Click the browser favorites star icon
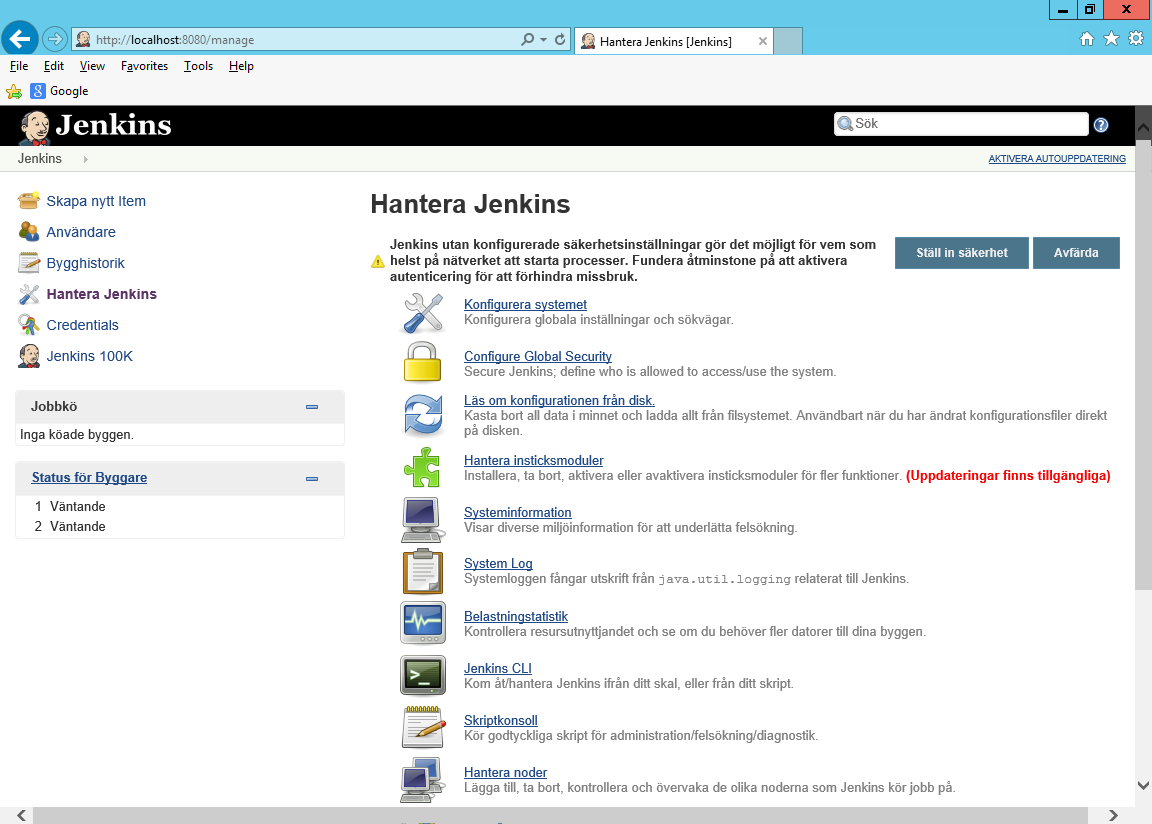The height and width of the screenshot is (824, 1152). click(x=1112, y=39)
